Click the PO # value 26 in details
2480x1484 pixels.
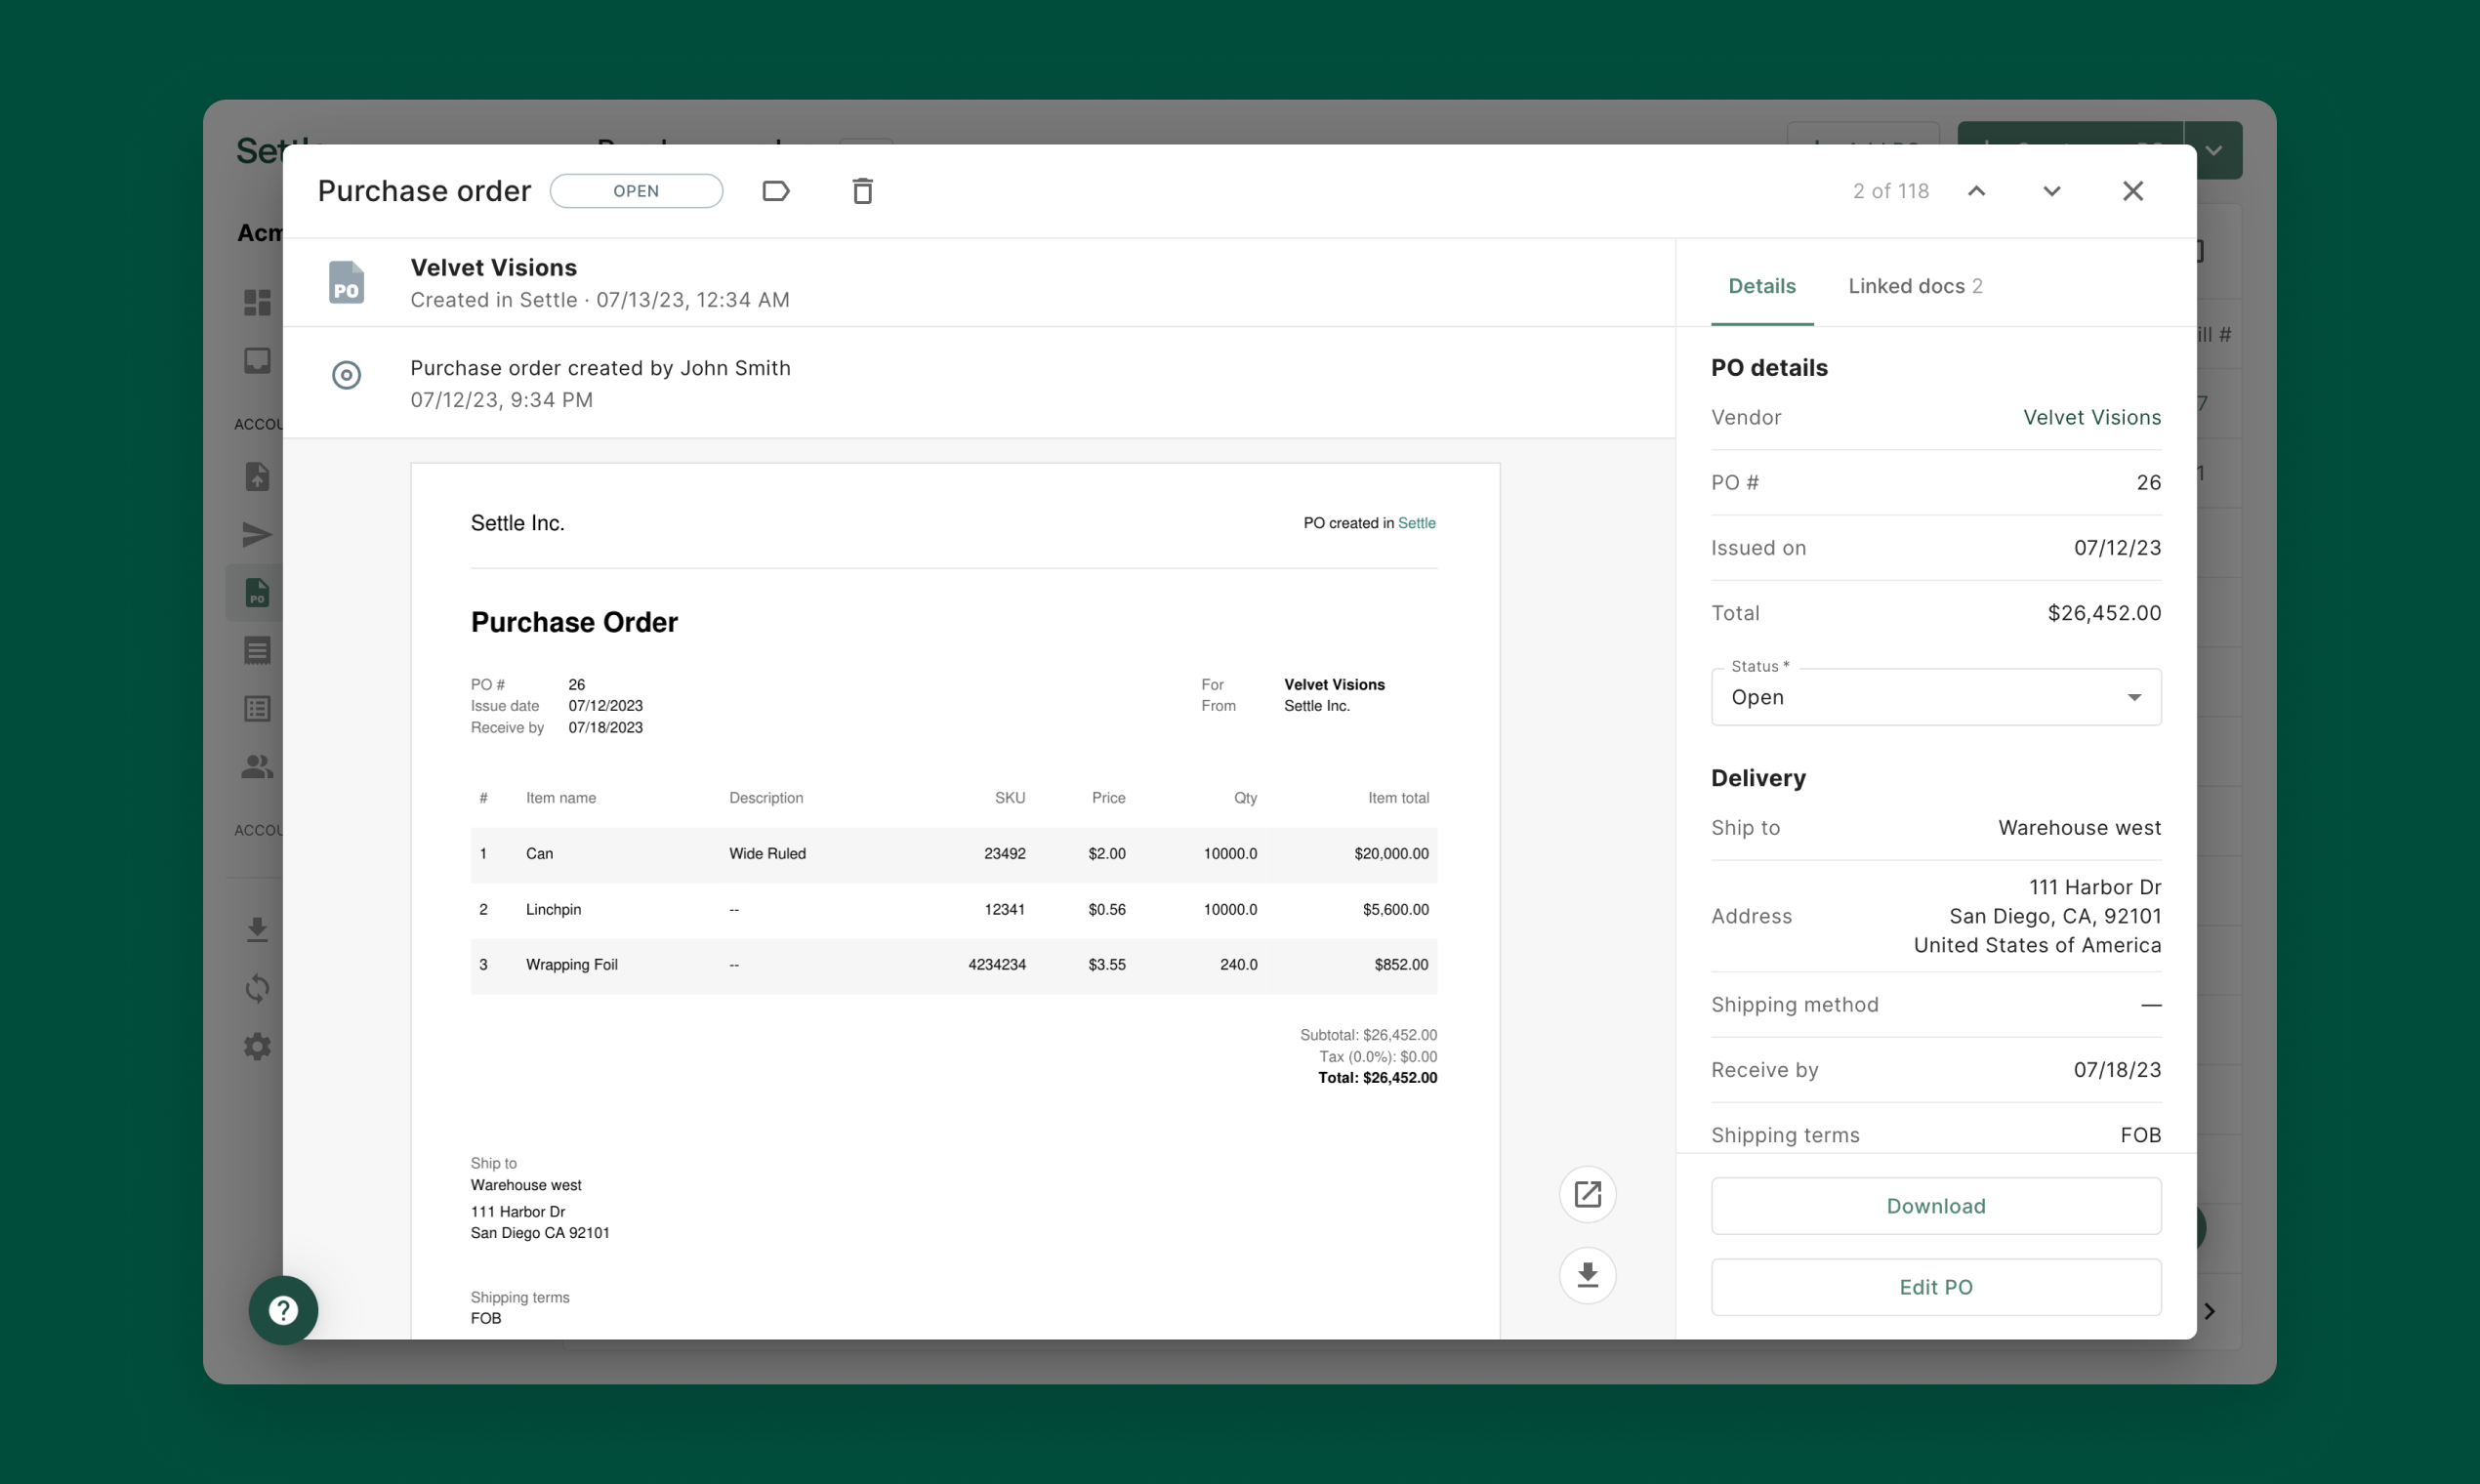coord(2149,483)
